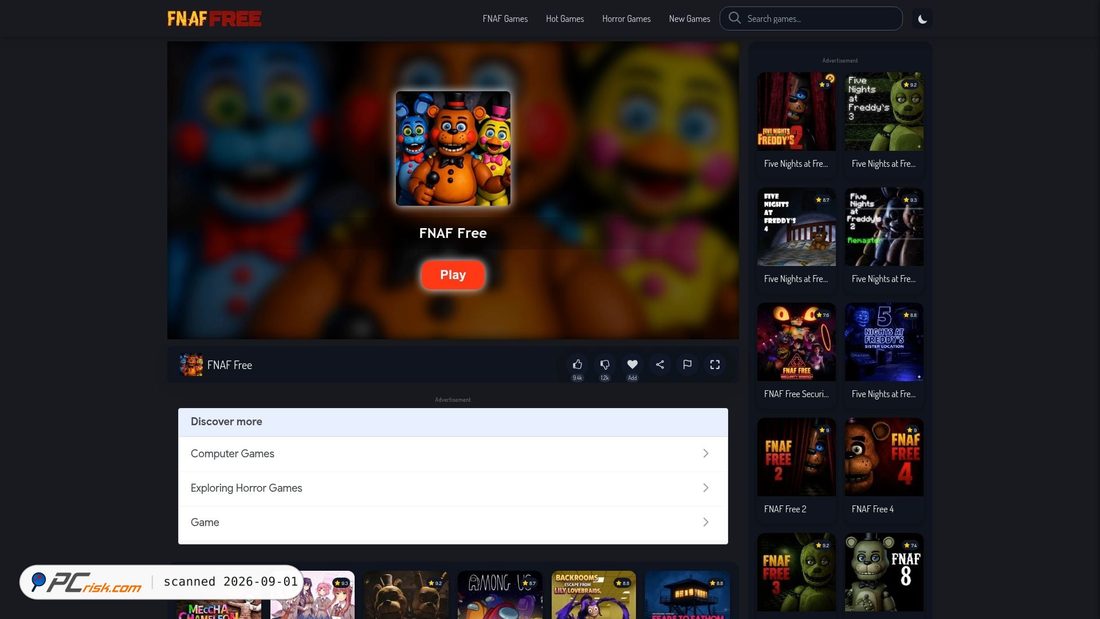Open FNAF Free 2 thumbnail
Screen dimensions: 1100x619
796,457
